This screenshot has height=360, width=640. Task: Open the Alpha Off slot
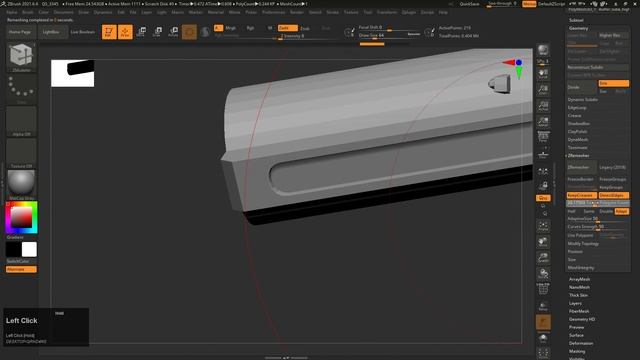(x=21, y=121)
